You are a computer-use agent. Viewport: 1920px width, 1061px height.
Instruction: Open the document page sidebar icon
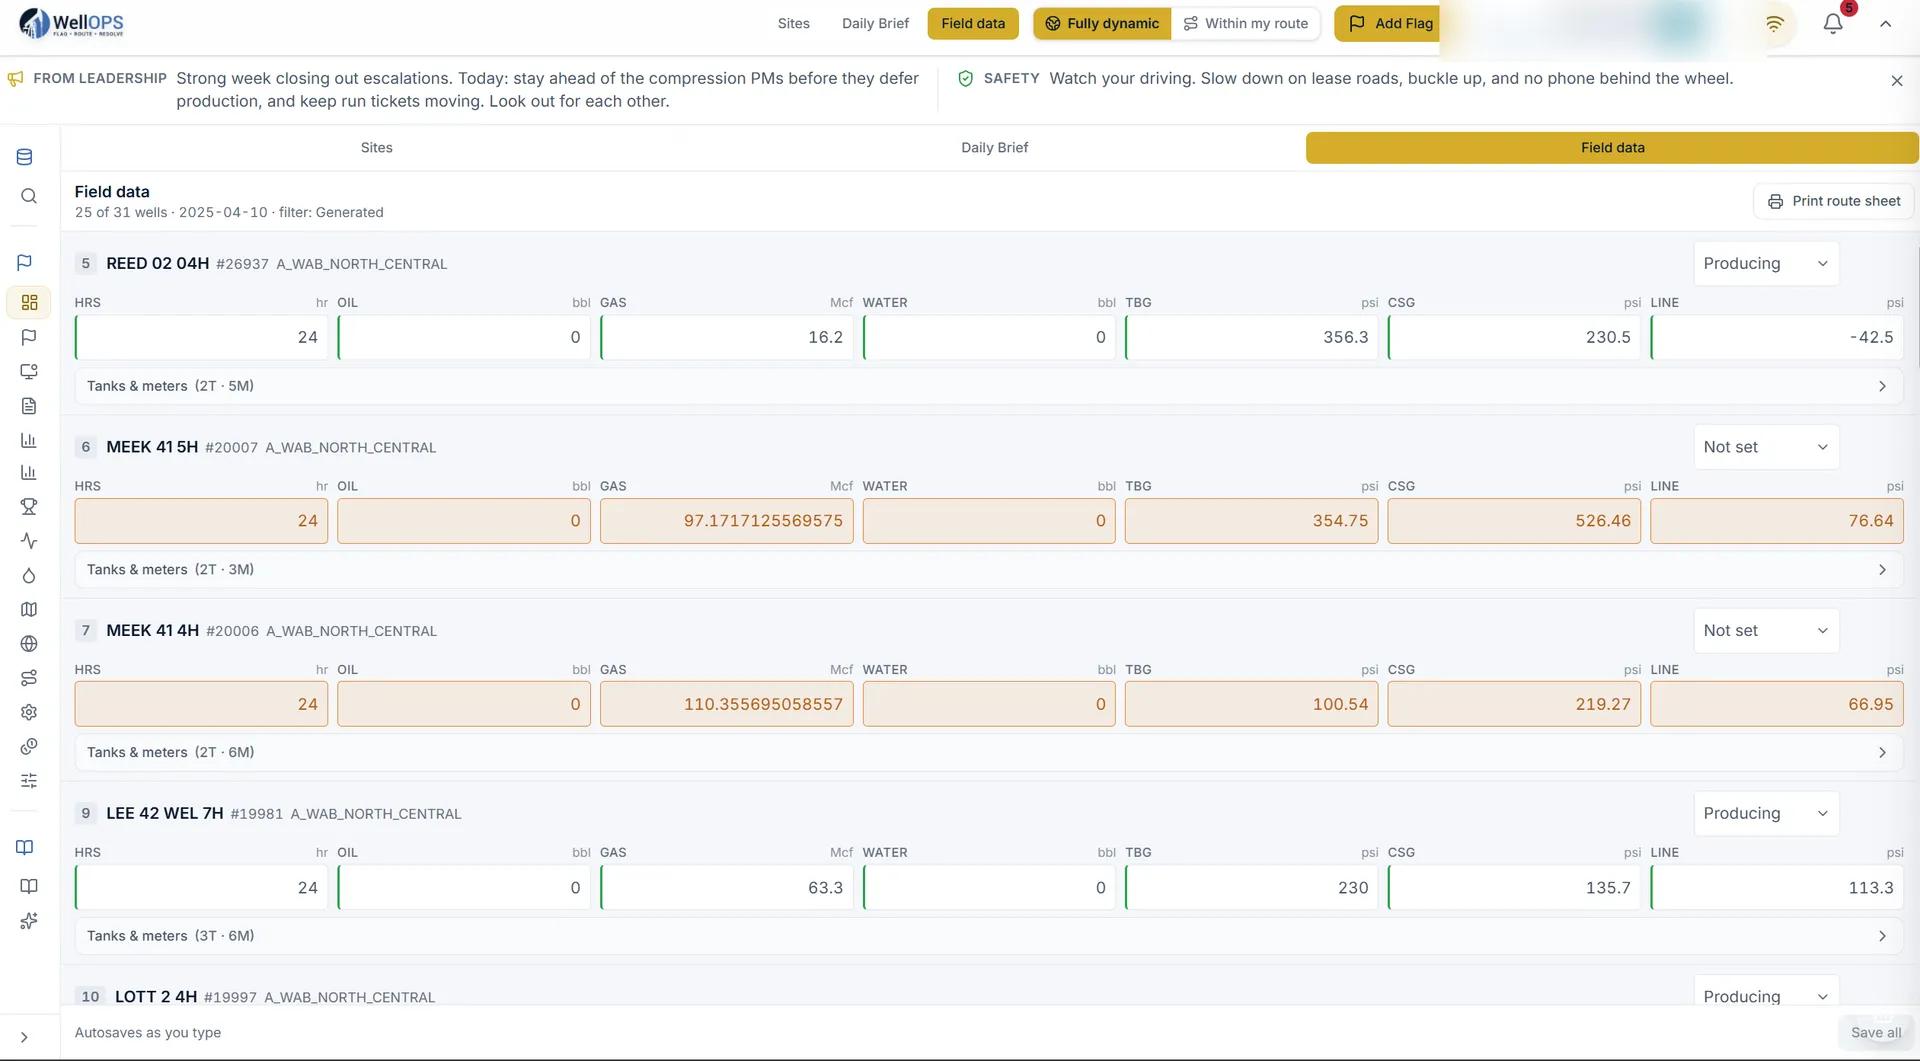pos(29,406)
